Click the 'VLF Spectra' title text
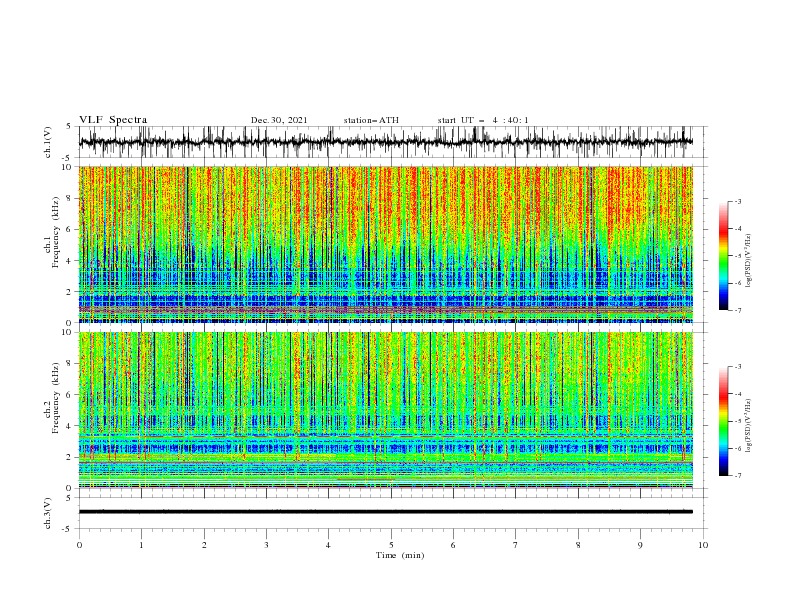The image size is (792, 612). [x=113, y=120]
